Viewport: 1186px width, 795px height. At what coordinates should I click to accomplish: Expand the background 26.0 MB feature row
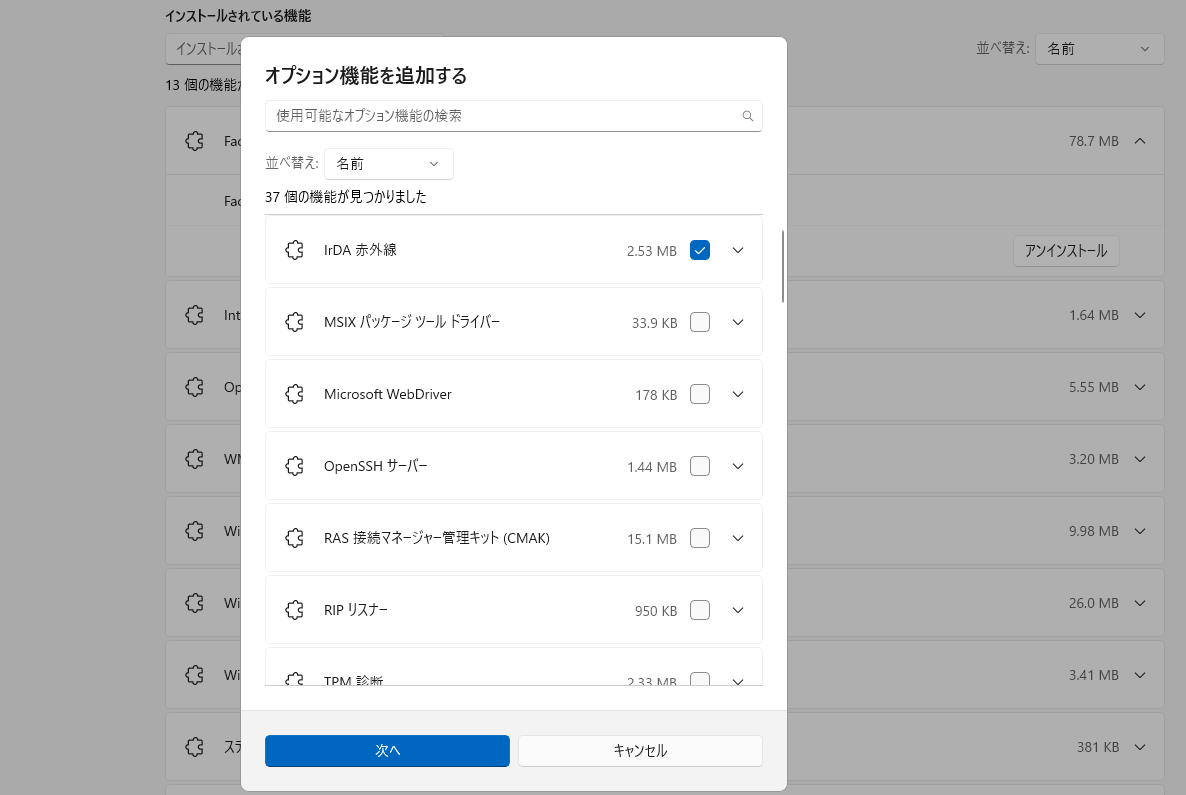1140,603
